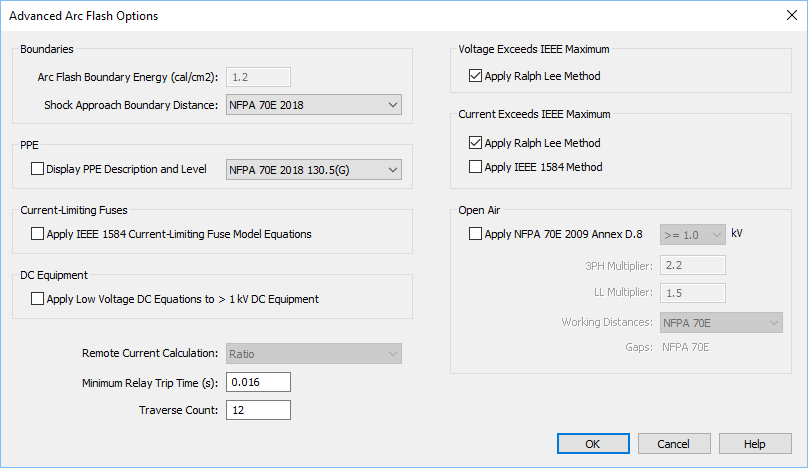Image resolution: width=808 pixels, height=468 pixels.
Task: Click the Traverse Count input field
Action: [x=258, y=410]
